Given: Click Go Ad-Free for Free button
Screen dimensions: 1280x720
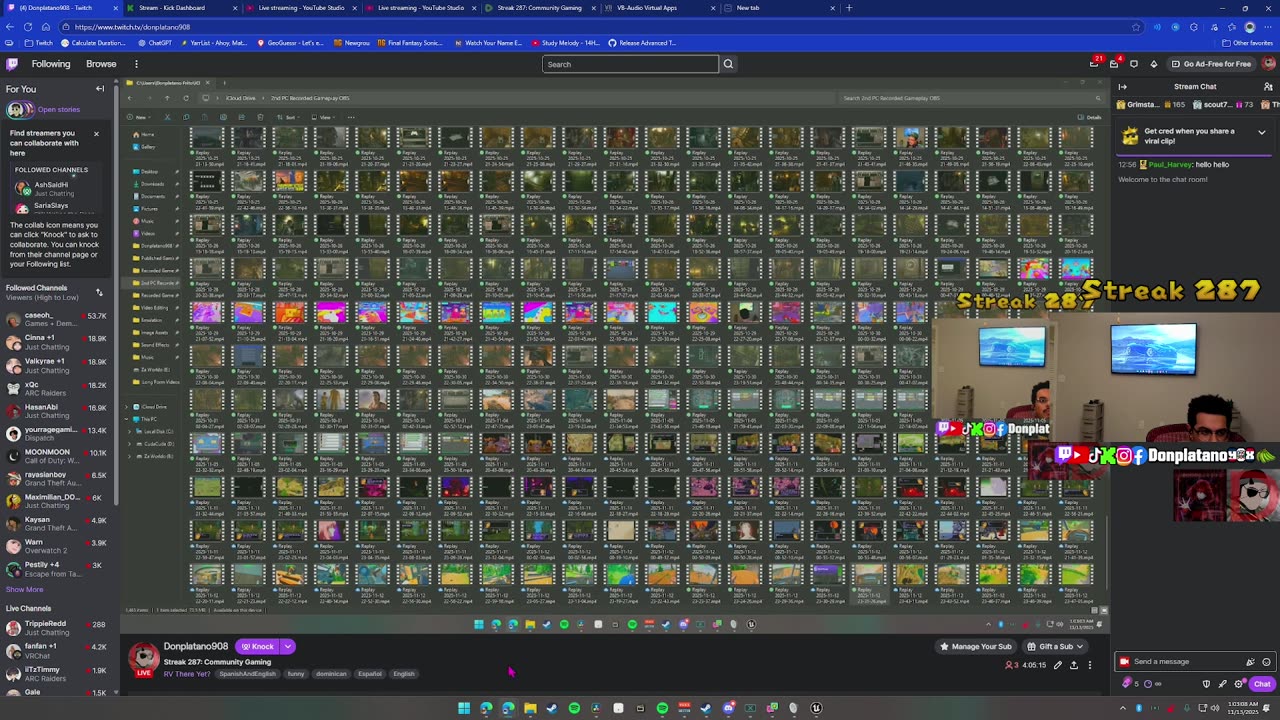Looking at the screenshot, I should click(1212, 64).
